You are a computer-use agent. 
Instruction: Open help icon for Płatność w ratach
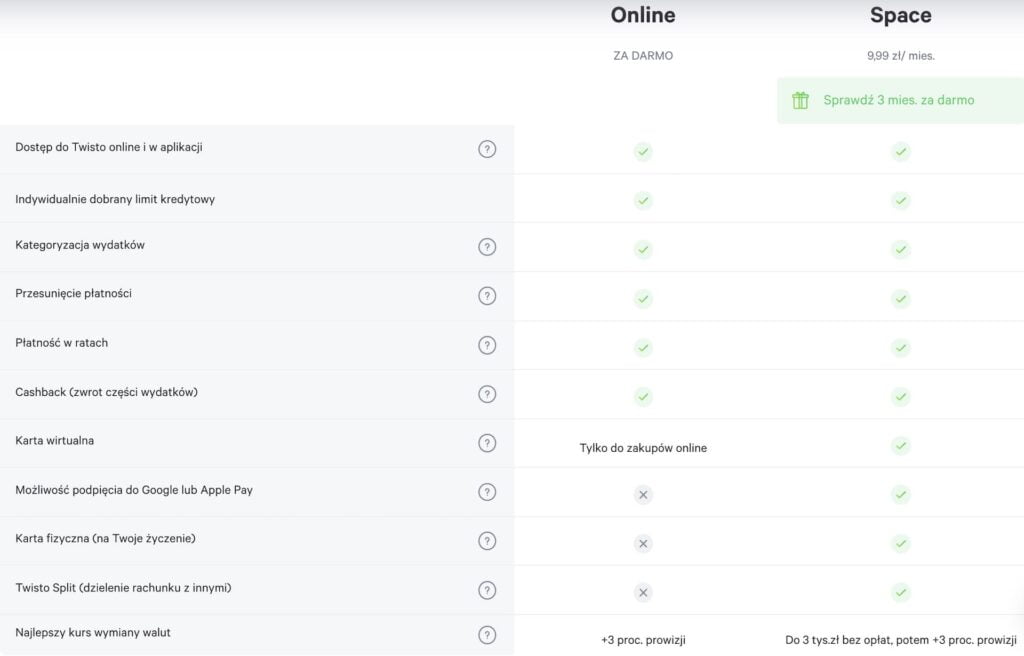(487, 345)
